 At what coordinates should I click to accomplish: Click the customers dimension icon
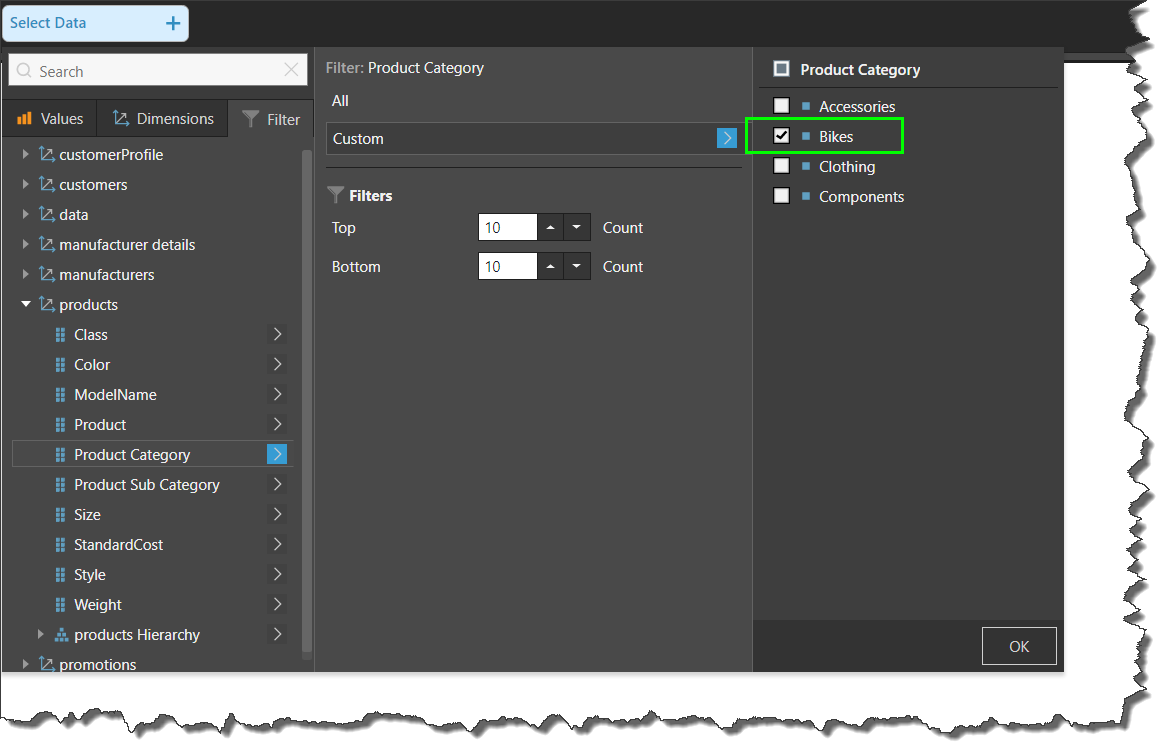point(47,184)
